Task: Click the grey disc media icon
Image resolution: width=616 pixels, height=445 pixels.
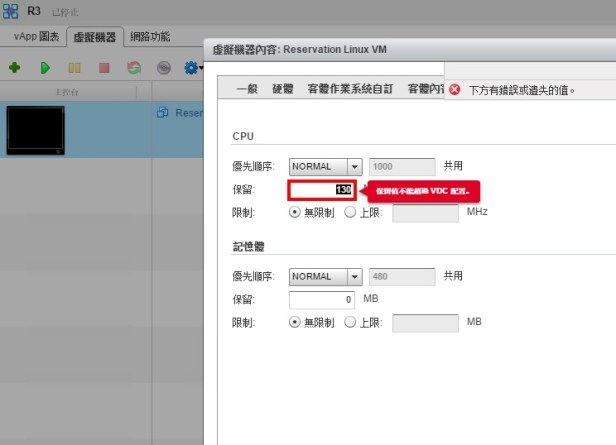Action: [164, 68]
